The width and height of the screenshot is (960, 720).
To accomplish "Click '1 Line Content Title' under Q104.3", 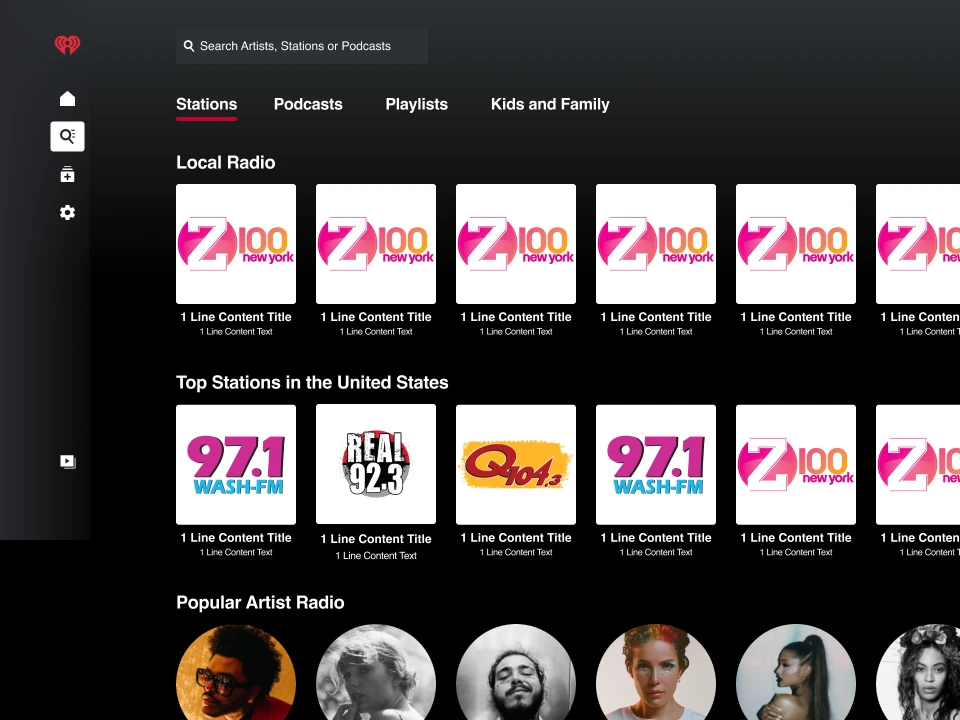I will [516, 538].
